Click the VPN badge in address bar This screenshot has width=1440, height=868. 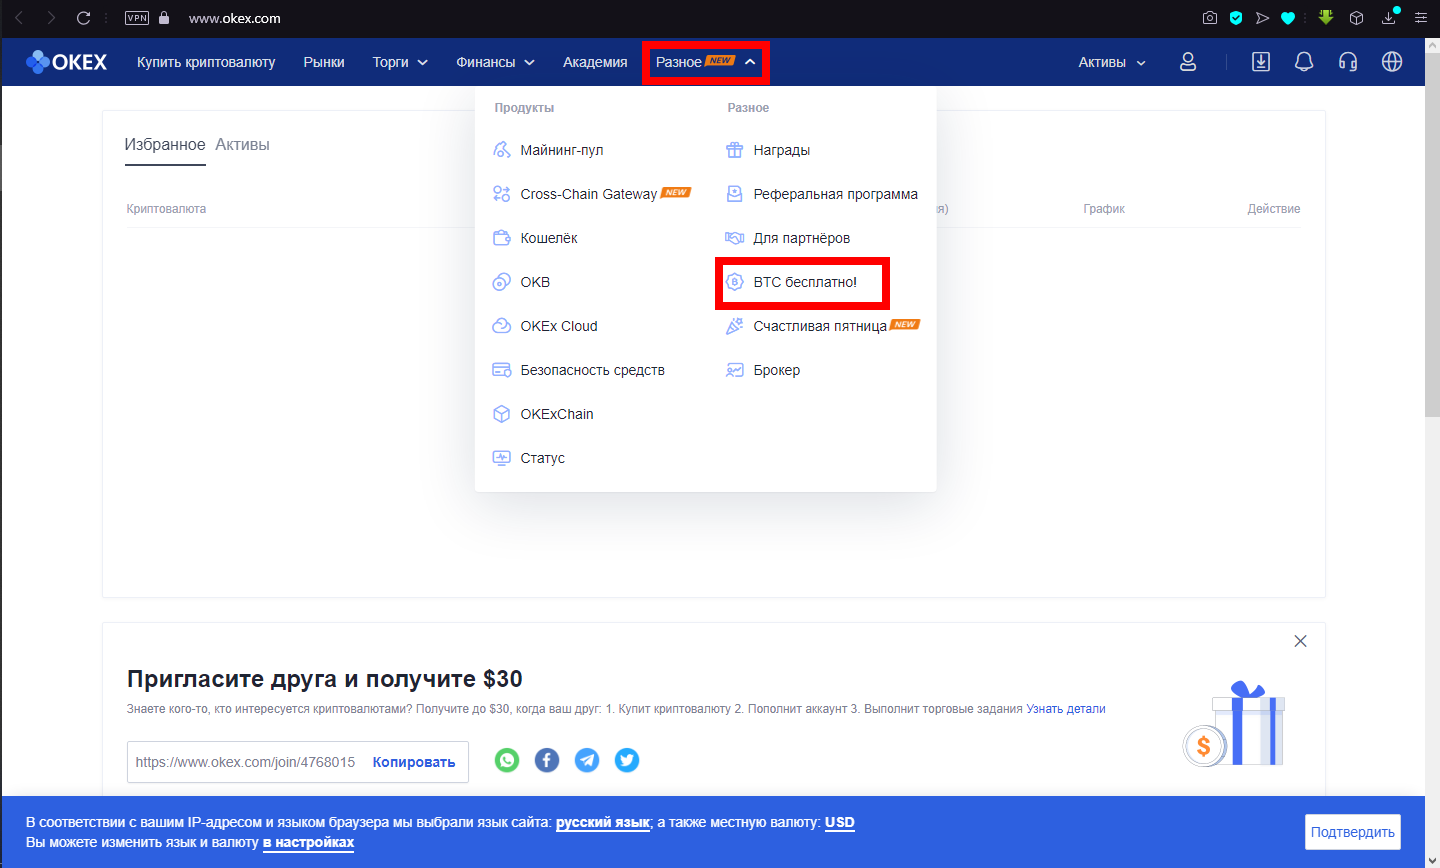tap(137, 18)
